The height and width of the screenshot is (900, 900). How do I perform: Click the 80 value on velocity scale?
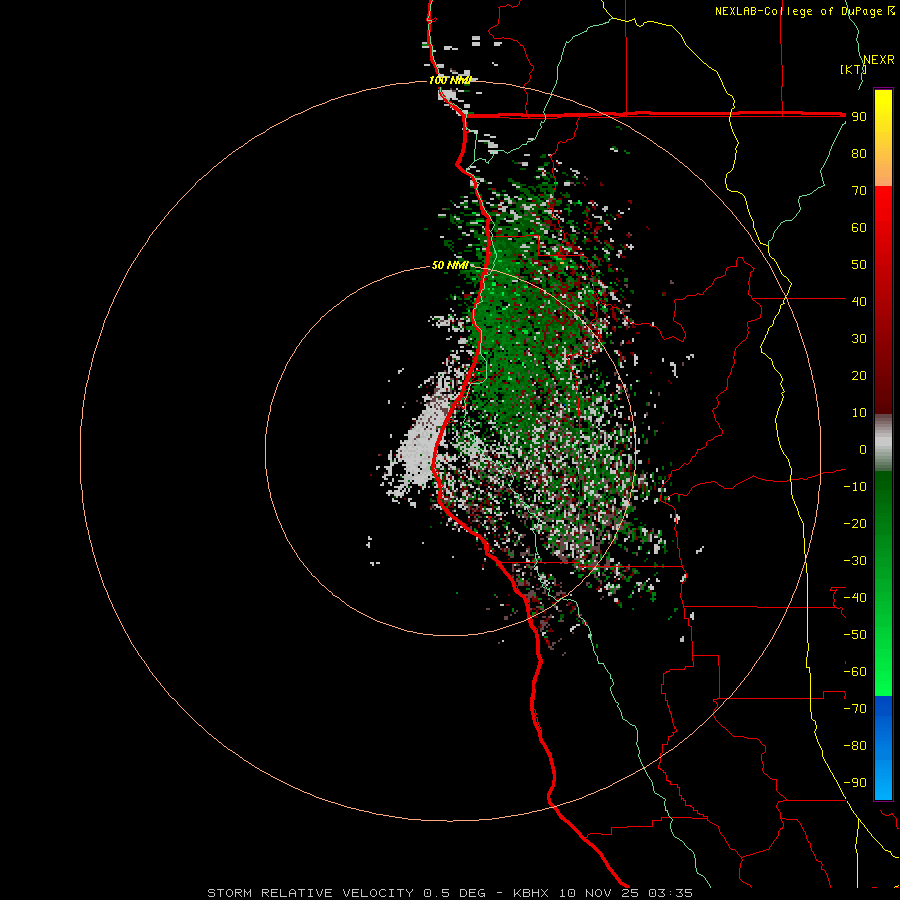tap(859, 153)
